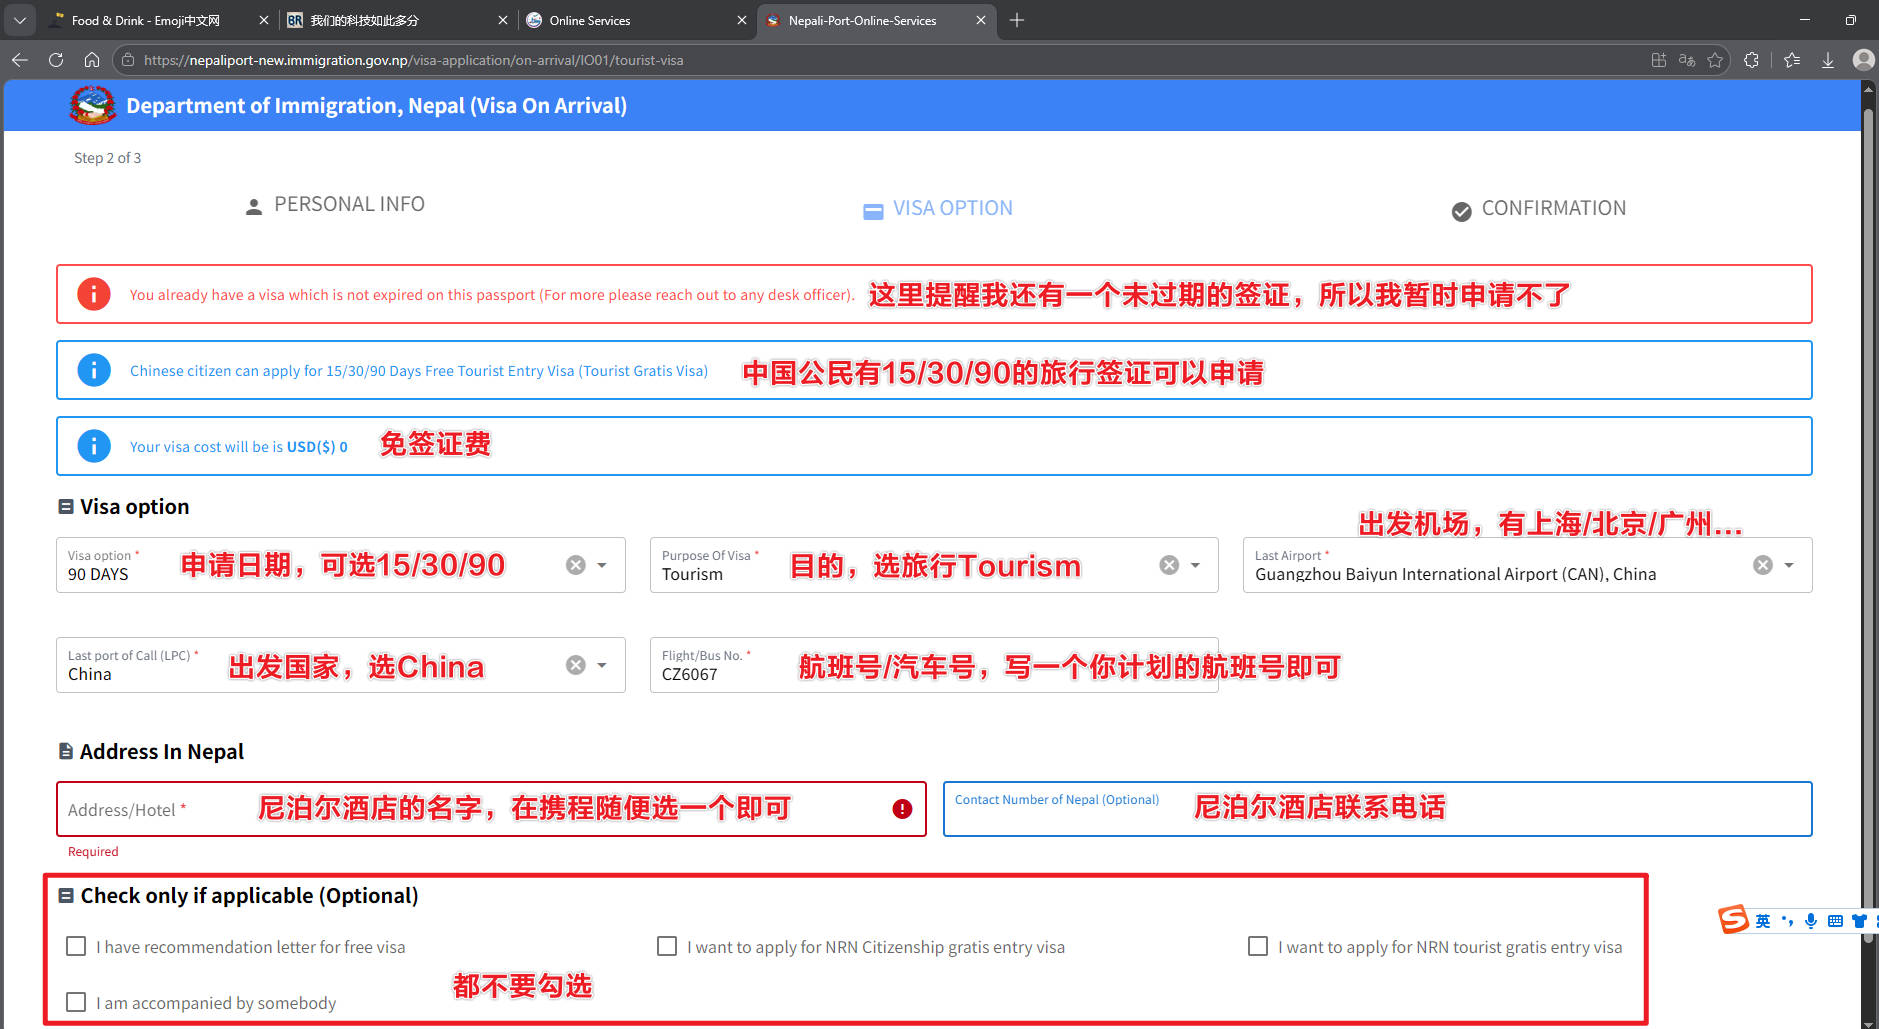Screen dimensions: 1879x1029
Task: Clear the Last Airport selection with its X icon
Action: (1762, 564)
